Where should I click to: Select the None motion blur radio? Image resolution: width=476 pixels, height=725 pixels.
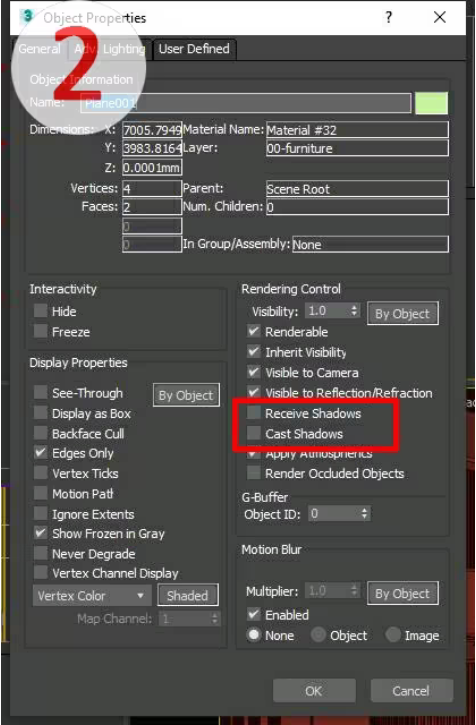(253, 635)
